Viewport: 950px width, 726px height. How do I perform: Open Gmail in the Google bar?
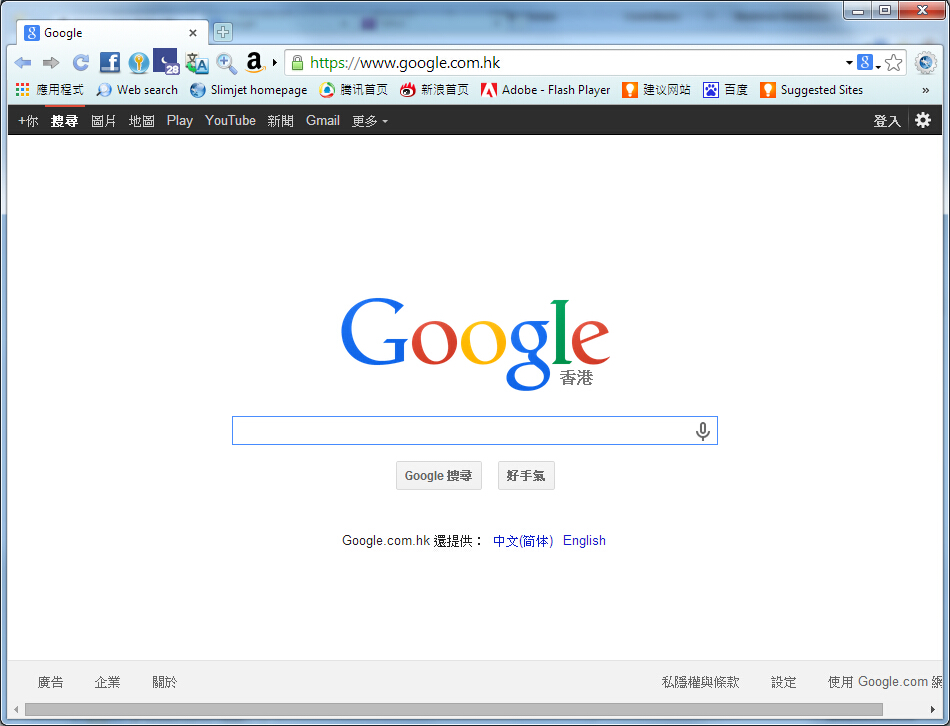click(323, 121)
